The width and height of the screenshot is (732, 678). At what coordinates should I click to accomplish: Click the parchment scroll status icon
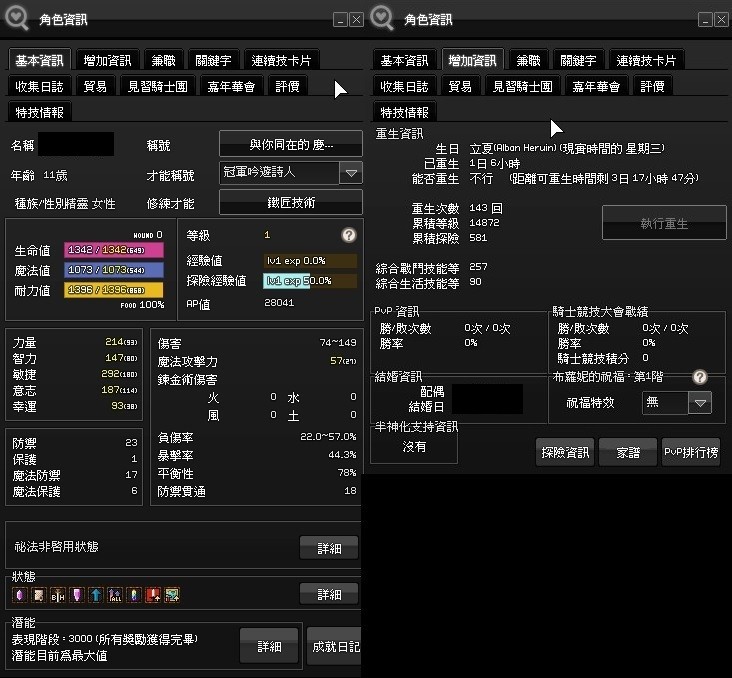(x=39, y=594)
